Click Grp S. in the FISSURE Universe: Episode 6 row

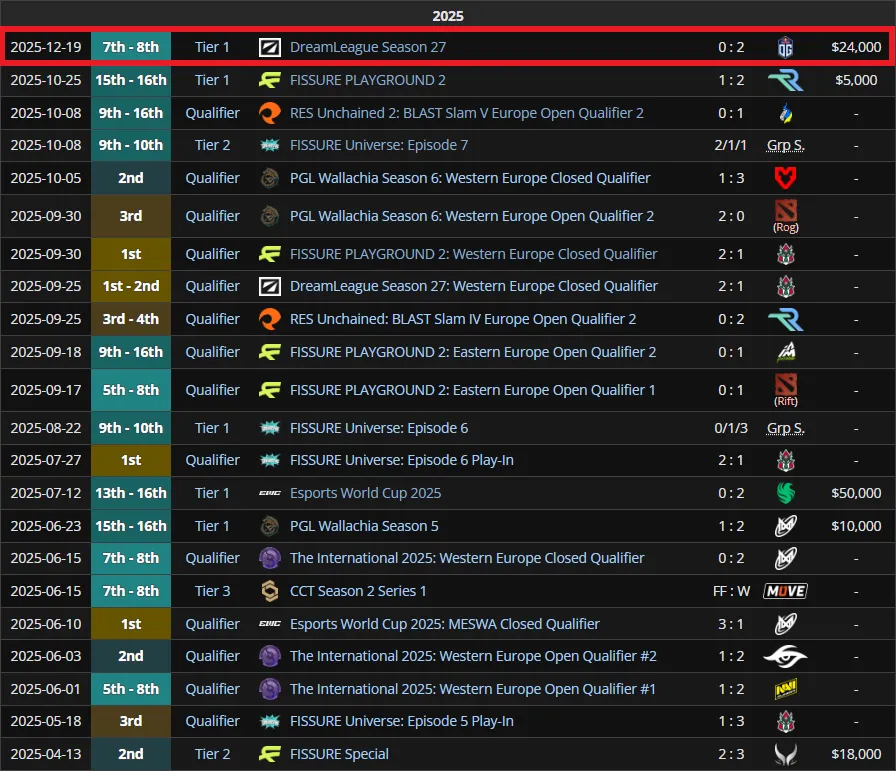pyautogui.click(x=786, y=429)
